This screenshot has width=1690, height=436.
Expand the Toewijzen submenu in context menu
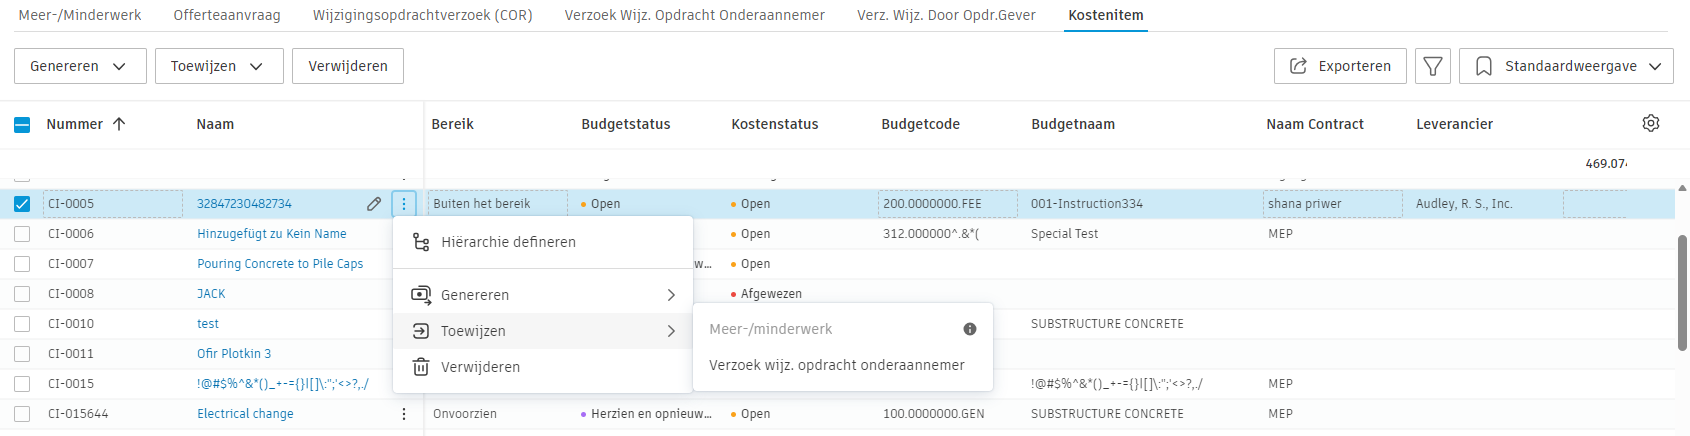543,331
